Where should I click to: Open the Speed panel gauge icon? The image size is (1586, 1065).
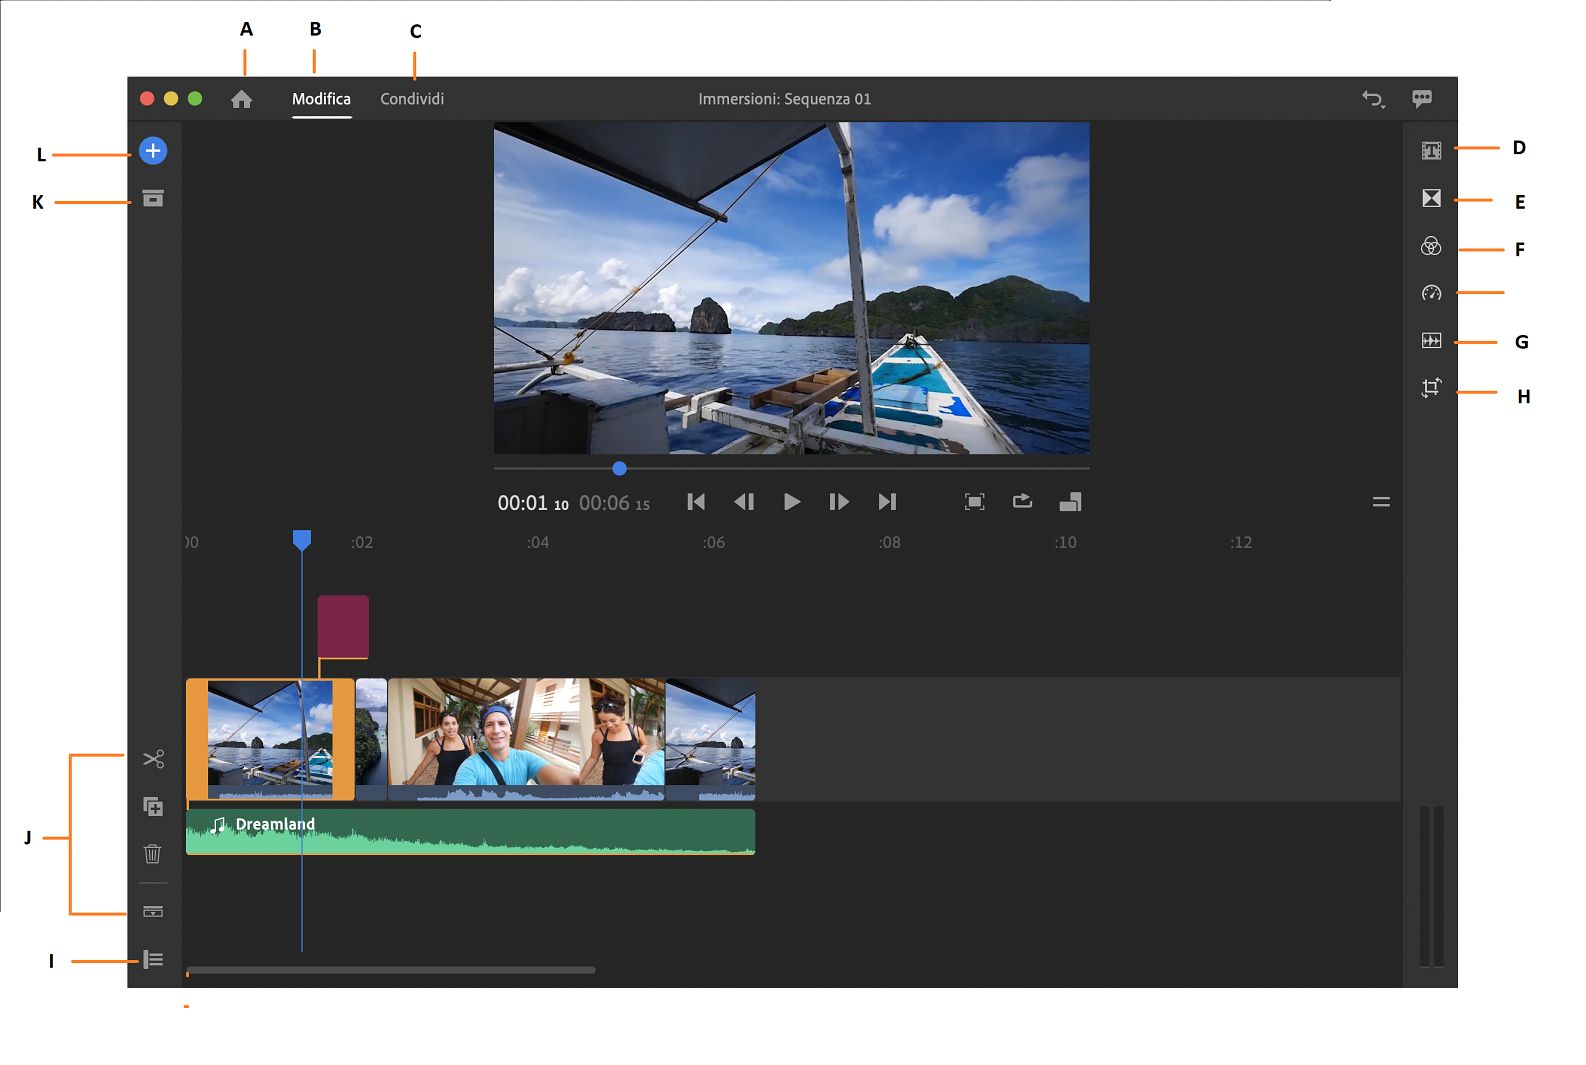[1431, 293]
